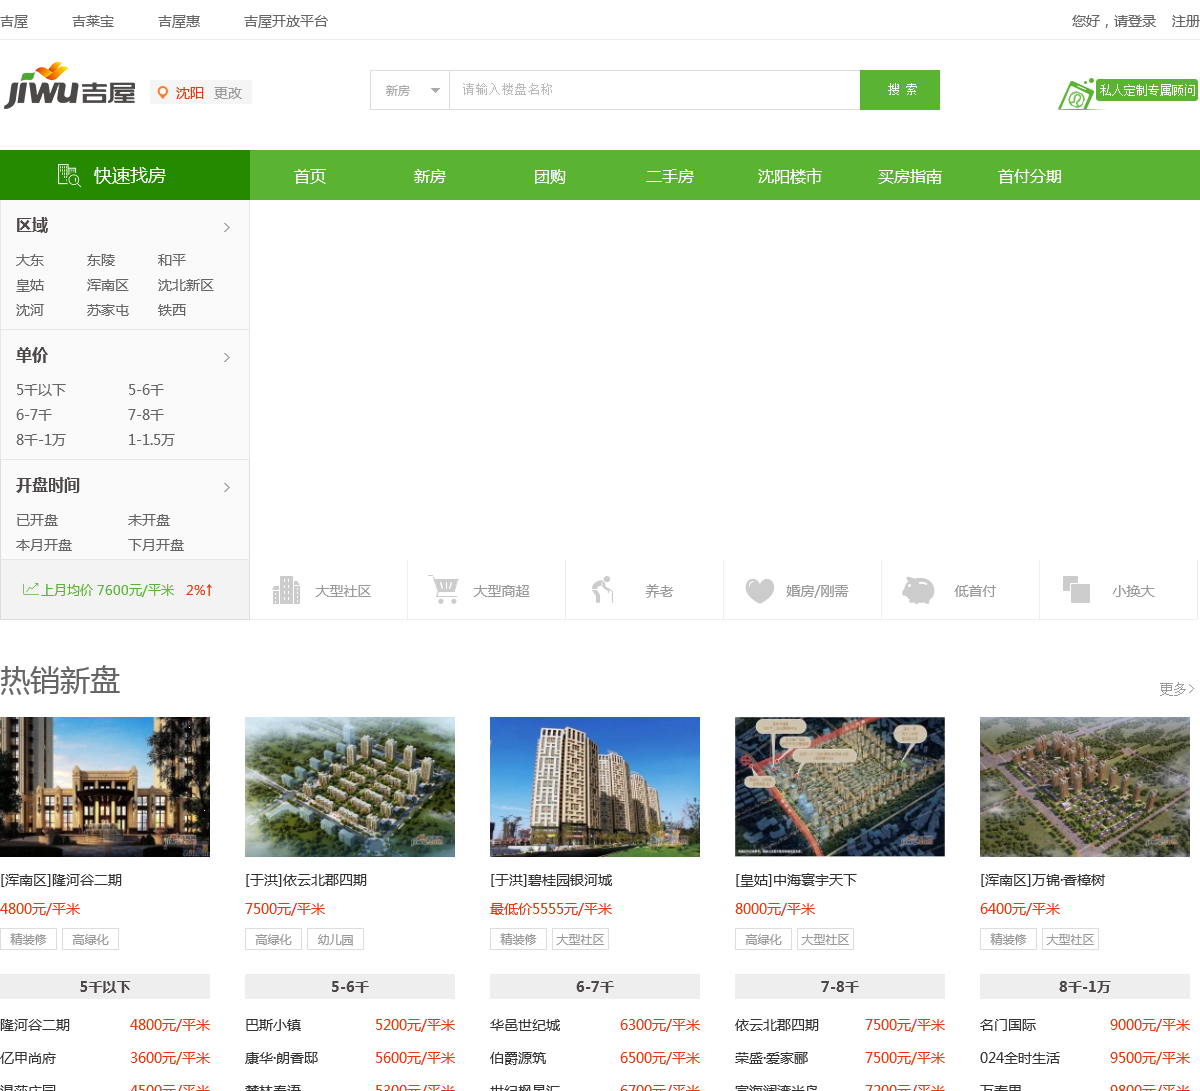
Task: Select the 5千以下 price filter in sidebar
Action: pyautogui.click(x=41, y=390)
